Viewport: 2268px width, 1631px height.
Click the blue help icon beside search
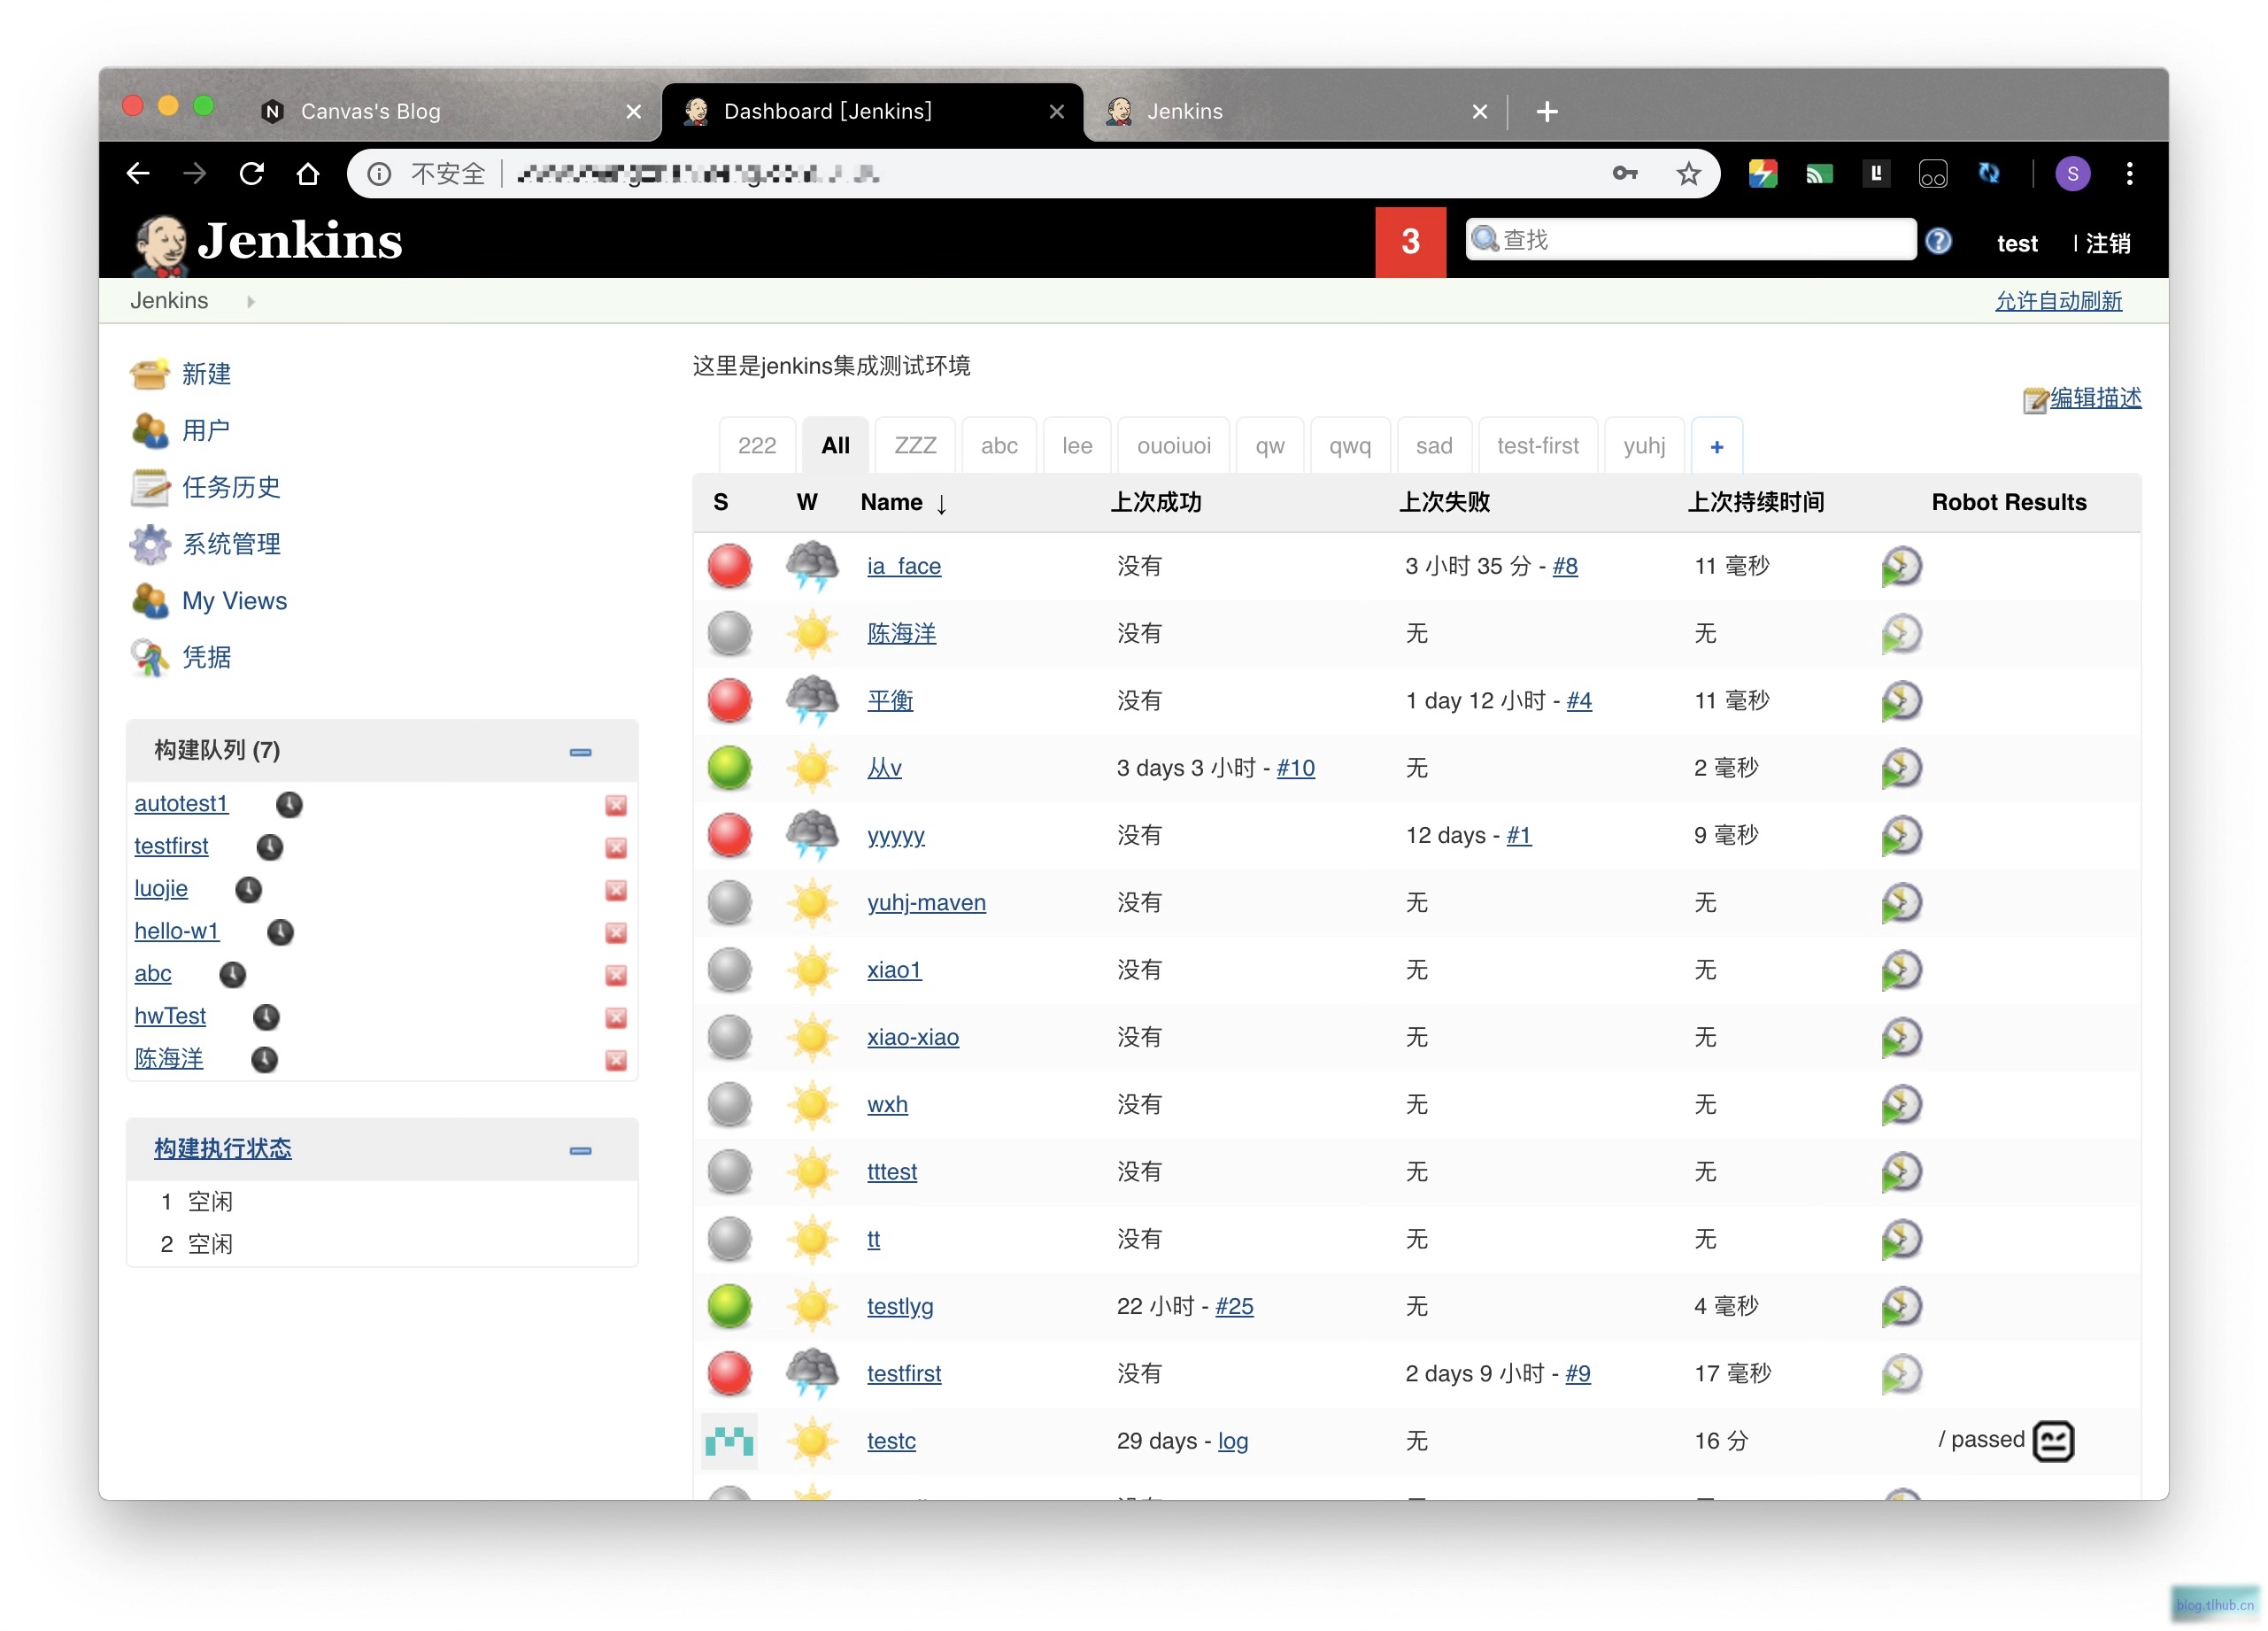click(1938, 241)
